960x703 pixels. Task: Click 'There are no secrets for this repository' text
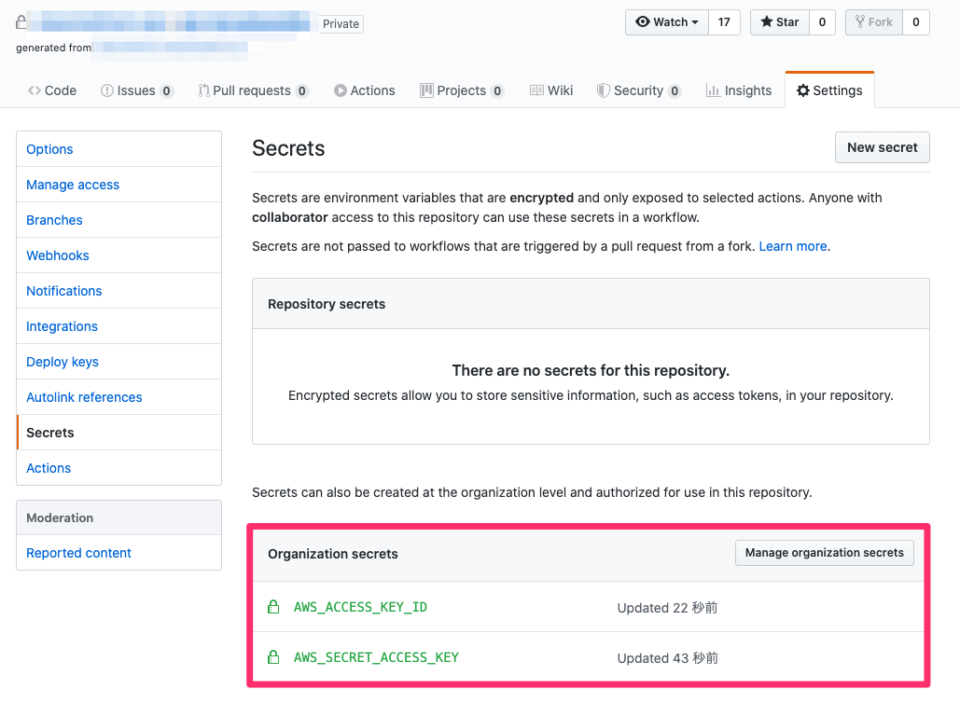[x=591, y=370]
